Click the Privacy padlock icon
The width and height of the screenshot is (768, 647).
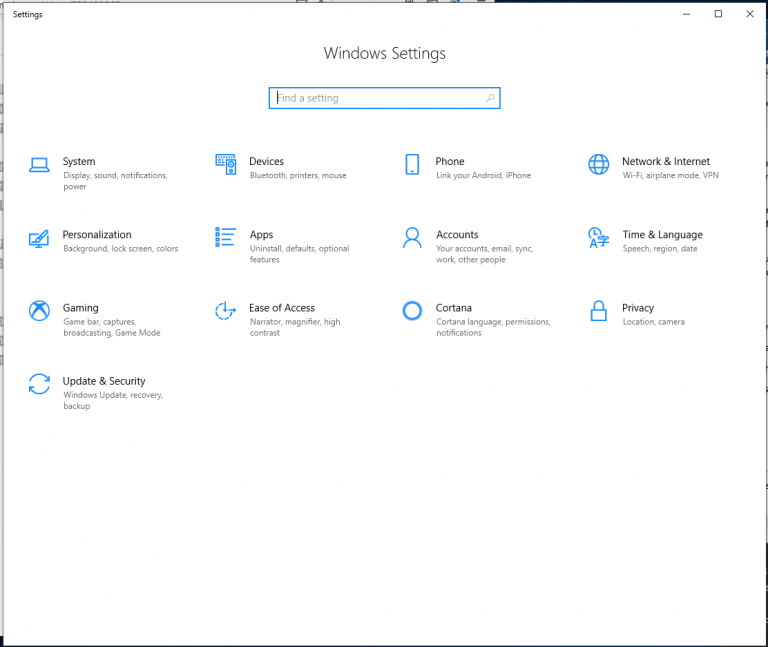tap(599, 311)
